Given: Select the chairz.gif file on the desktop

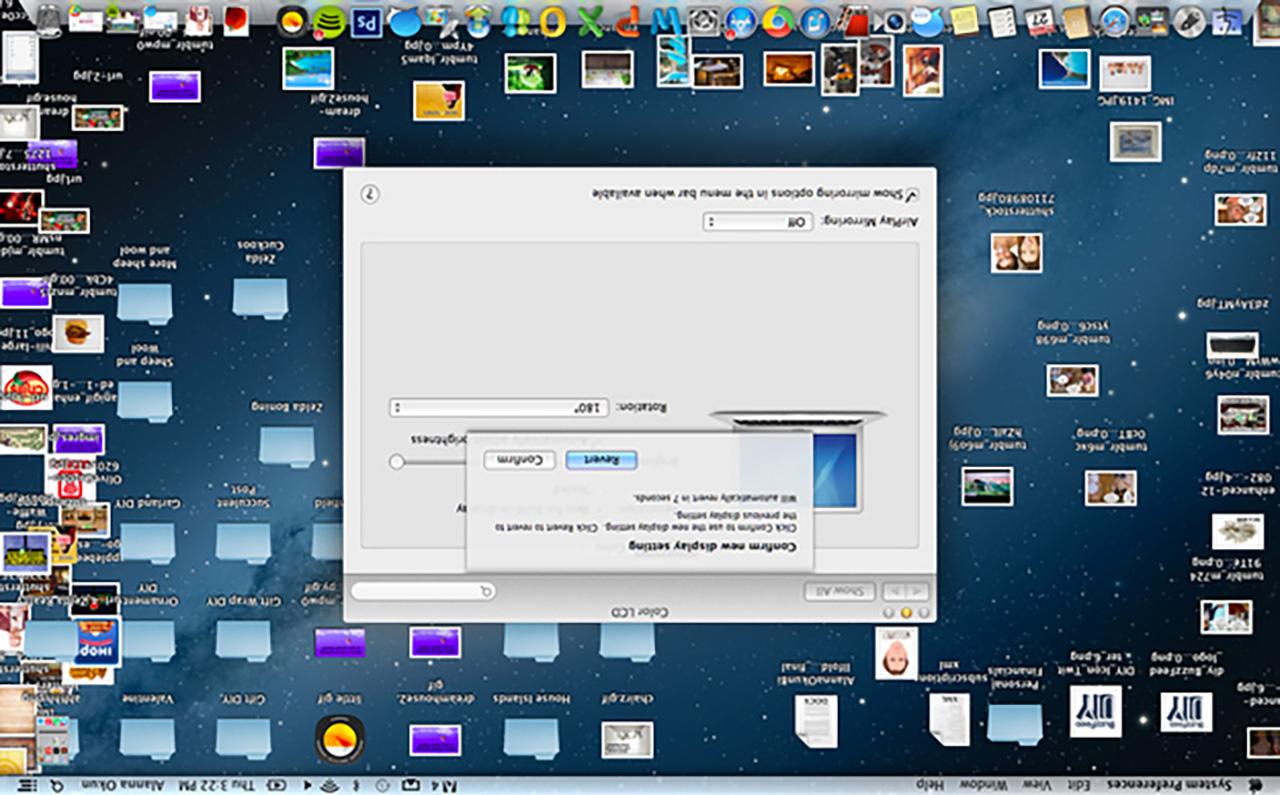Looking at the screenshot, I should pos(627,739).
